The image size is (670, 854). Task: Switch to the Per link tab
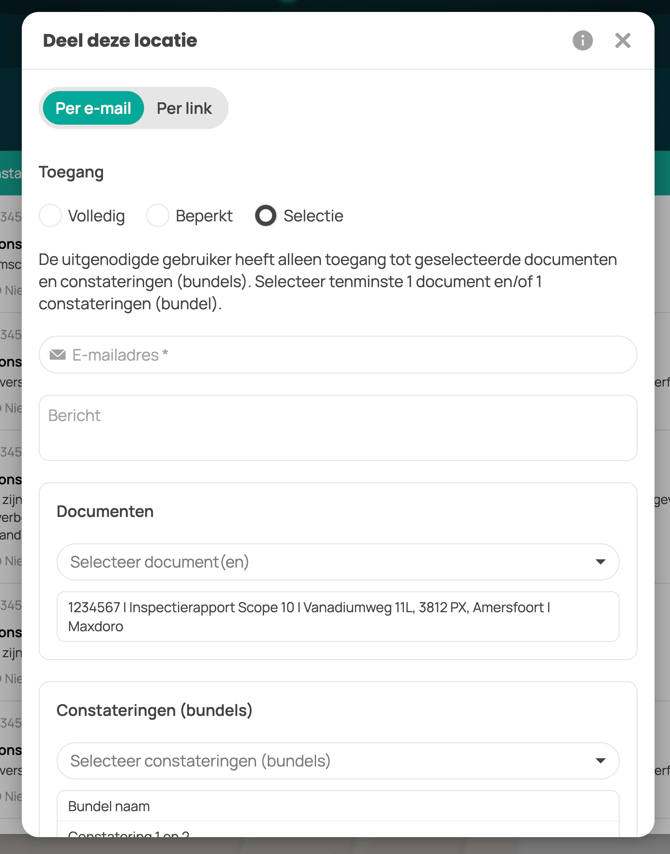(184, 108)
